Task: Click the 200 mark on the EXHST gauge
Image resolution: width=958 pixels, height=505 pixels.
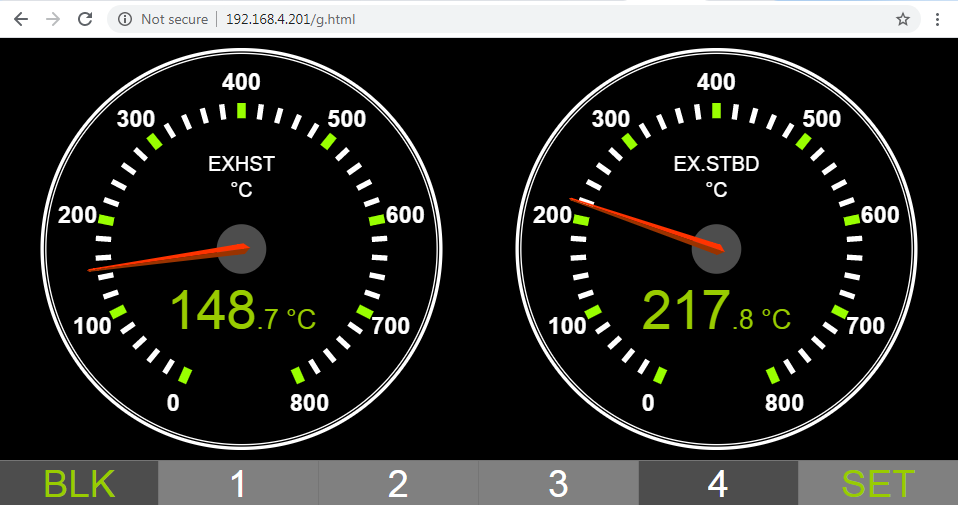Action: (x=78, y=215)
